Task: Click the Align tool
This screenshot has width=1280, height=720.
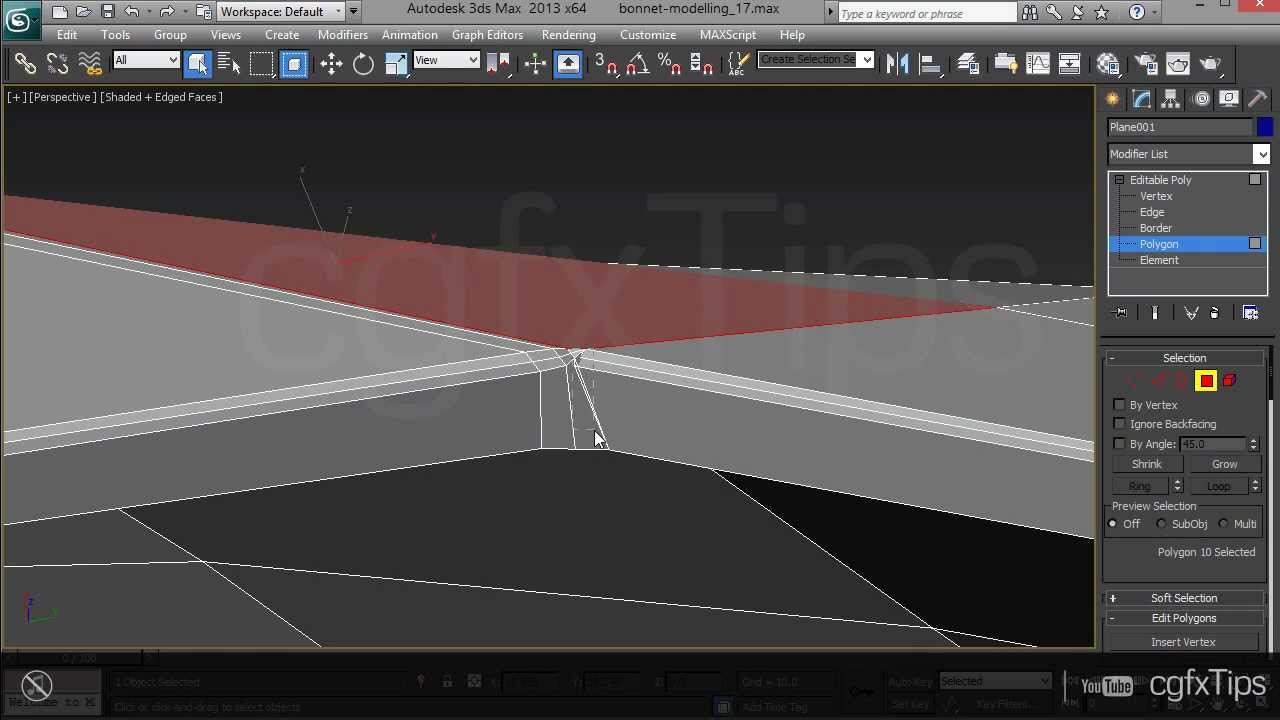Action: tap(929, 64)
